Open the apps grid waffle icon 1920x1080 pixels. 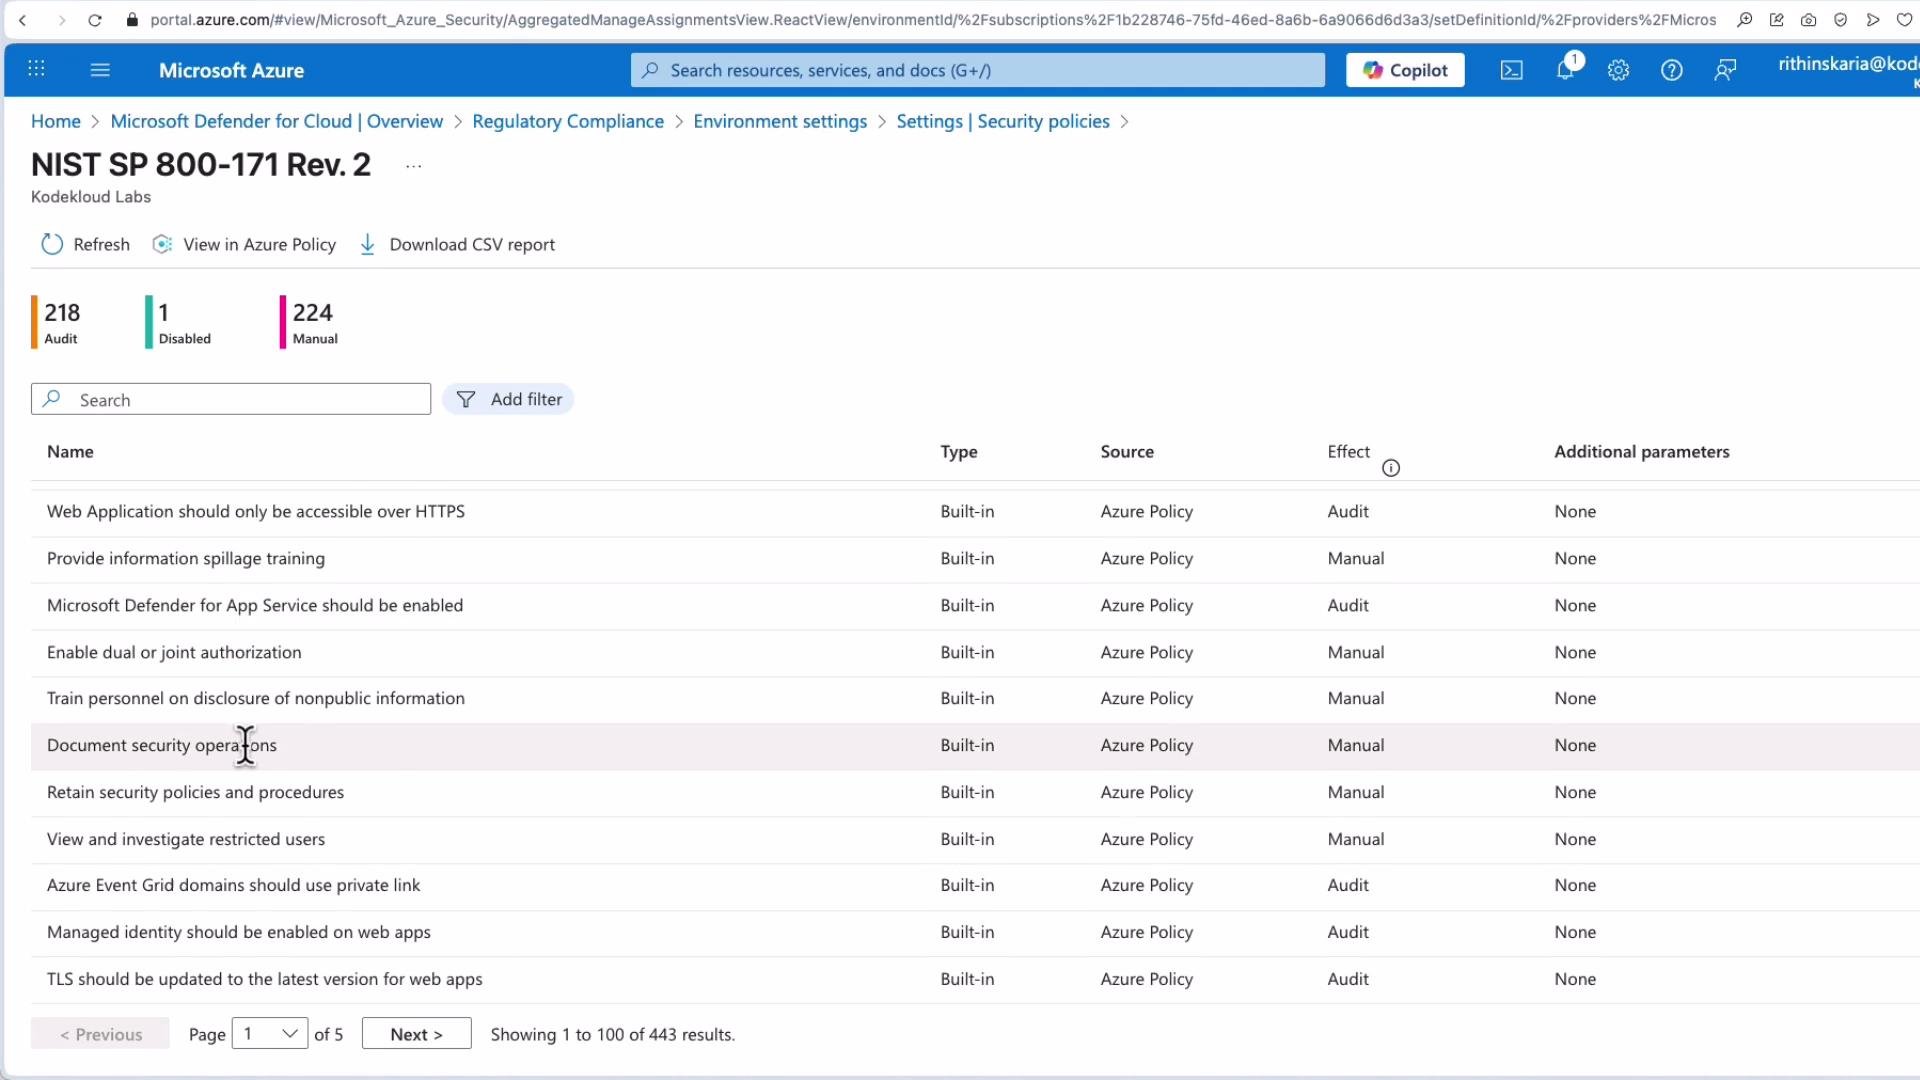click(37, 69)
